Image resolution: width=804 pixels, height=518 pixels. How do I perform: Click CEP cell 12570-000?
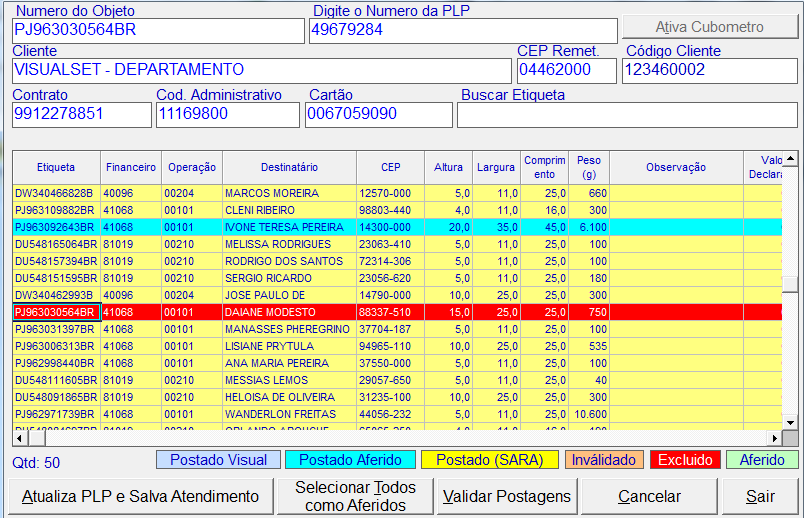coord(390,193)
